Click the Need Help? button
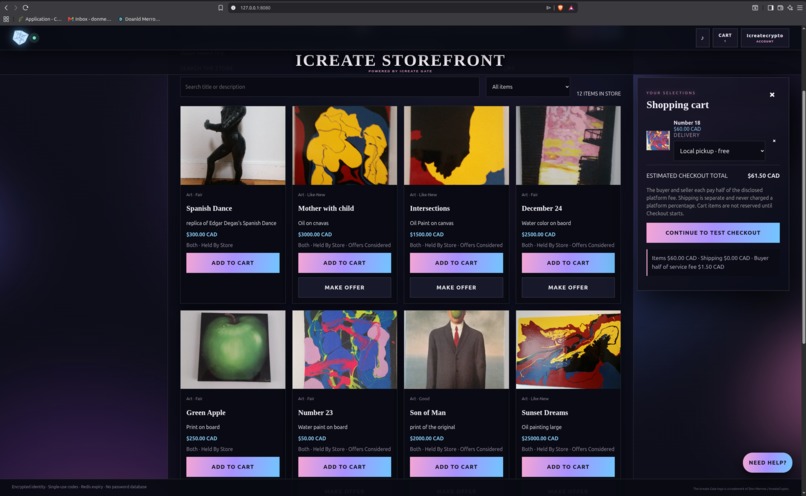 coord(767,463)
